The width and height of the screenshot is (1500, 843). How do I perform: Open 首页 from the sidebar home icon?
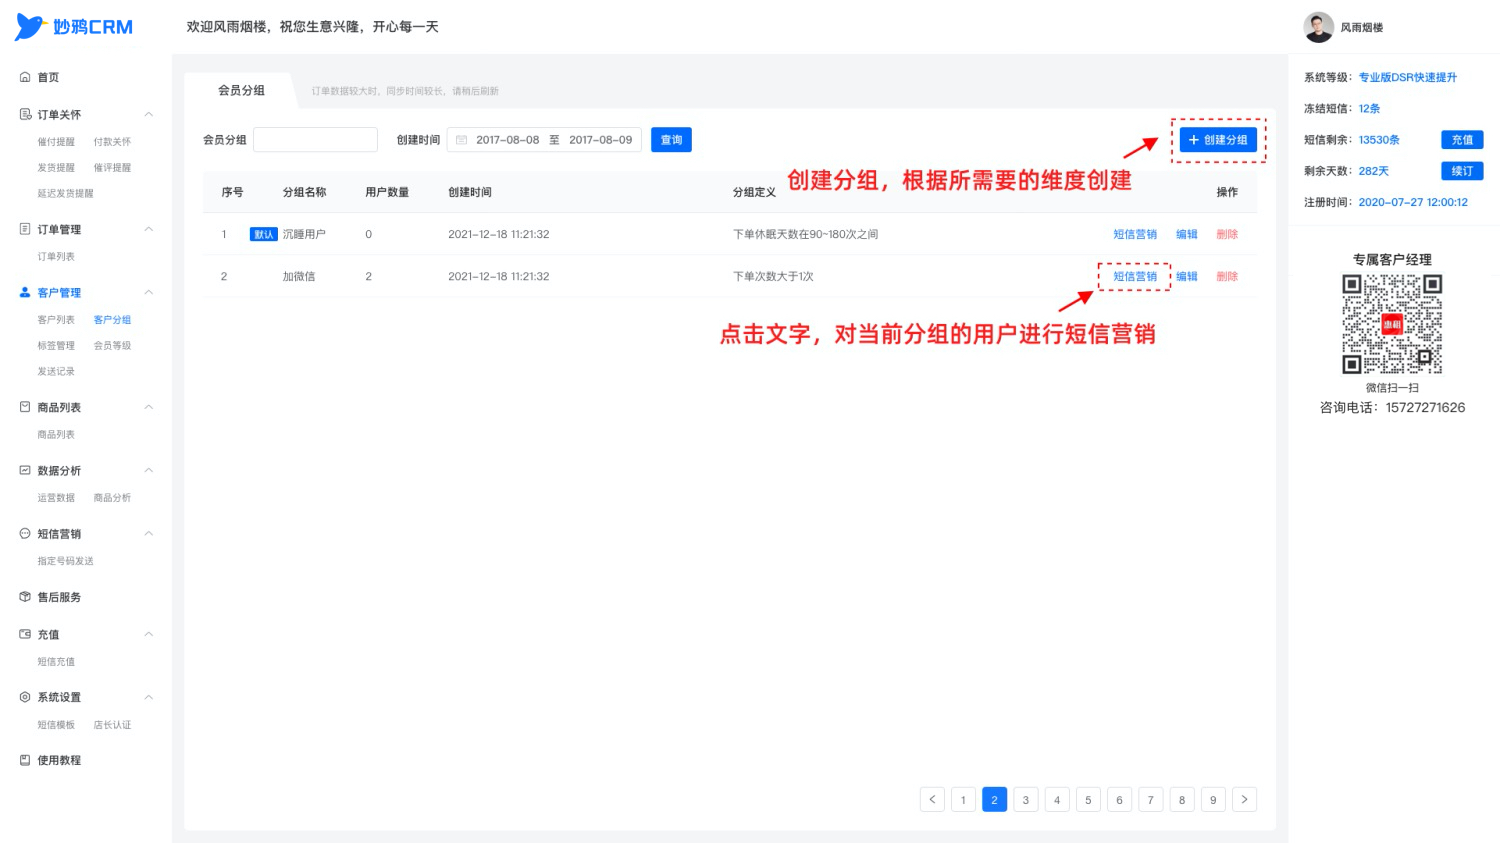point(25,77)
